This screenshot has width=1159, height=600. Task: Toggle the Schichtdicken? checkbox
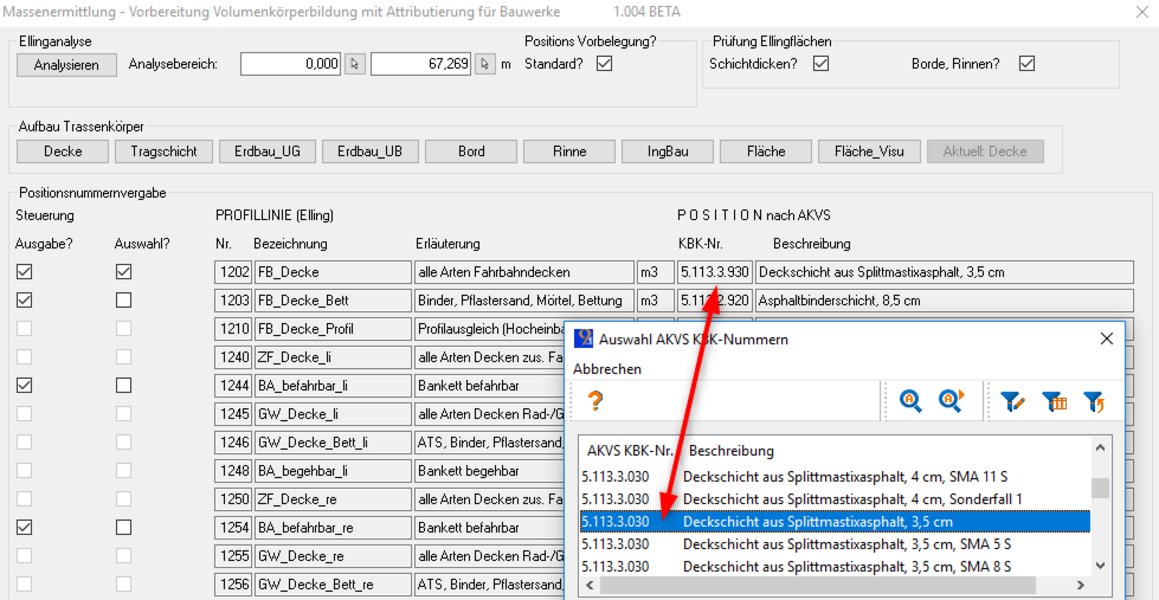(x=820, y=64)
